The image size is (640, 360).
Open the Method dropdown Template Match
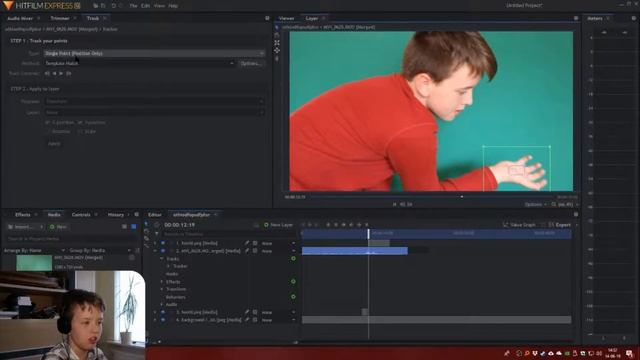click(x=139, y=63)
